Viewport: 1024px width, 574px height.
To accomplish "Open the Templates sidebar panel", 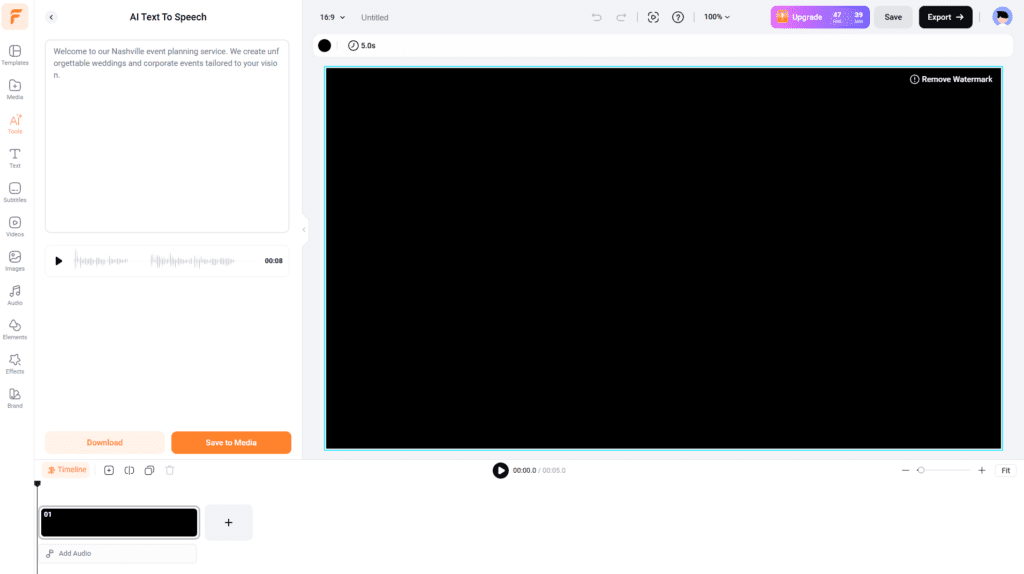I will [15, 55].
